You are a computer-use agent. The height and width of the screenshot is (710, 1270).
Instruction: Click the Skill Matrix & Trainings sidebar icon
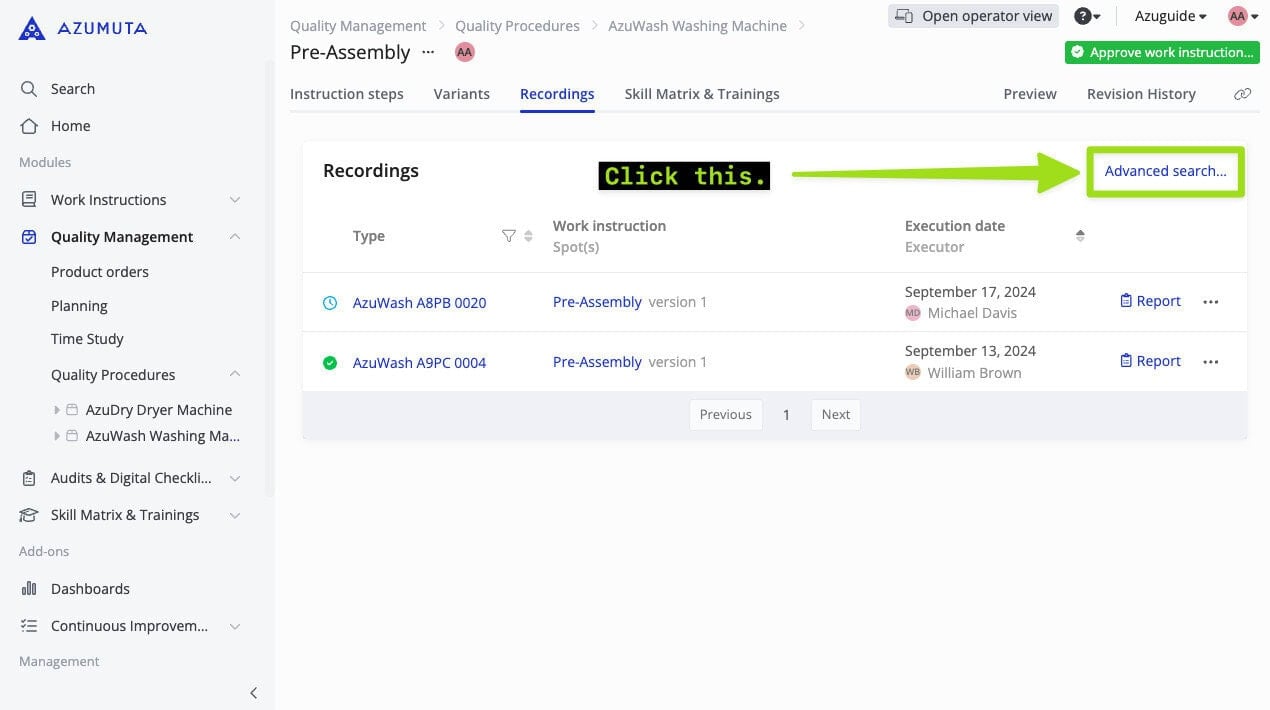pos(30,514)
